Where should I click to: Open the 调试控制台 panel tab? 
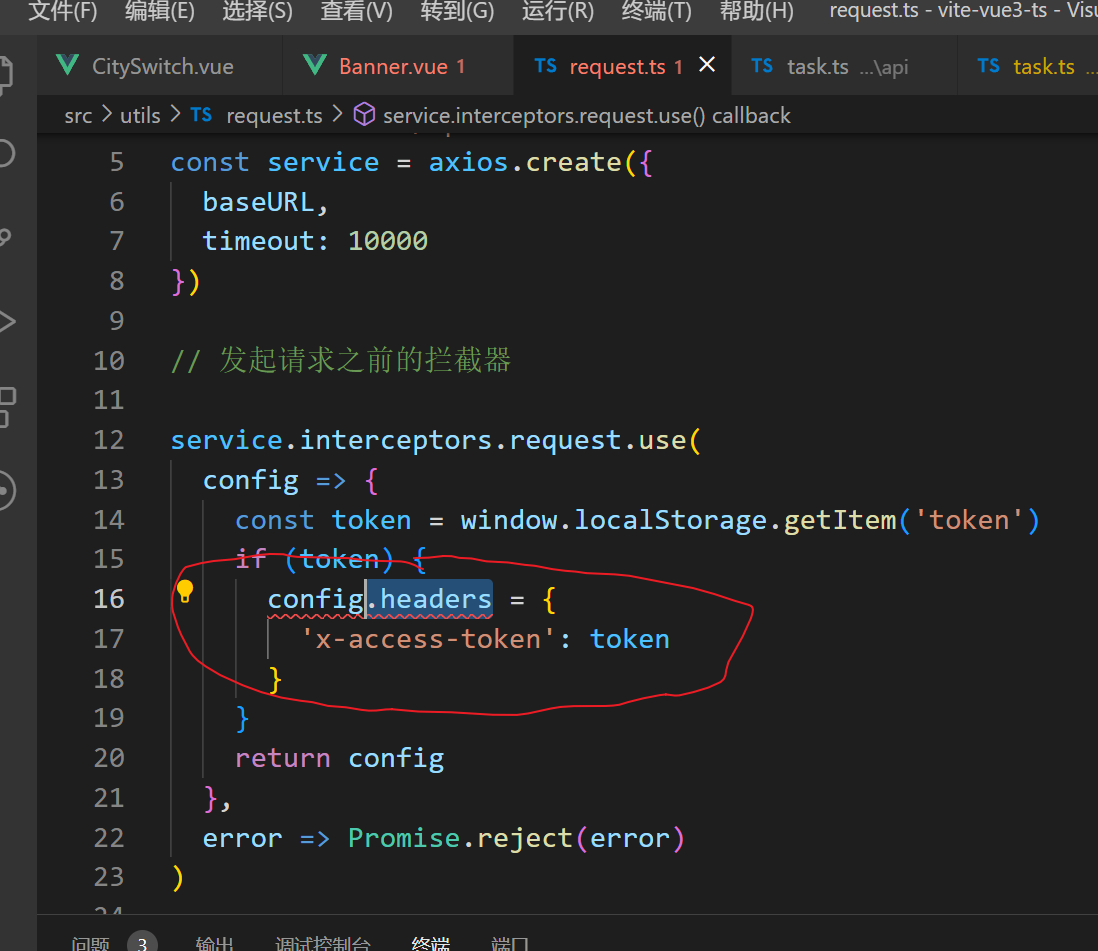(x=322, y=943)
